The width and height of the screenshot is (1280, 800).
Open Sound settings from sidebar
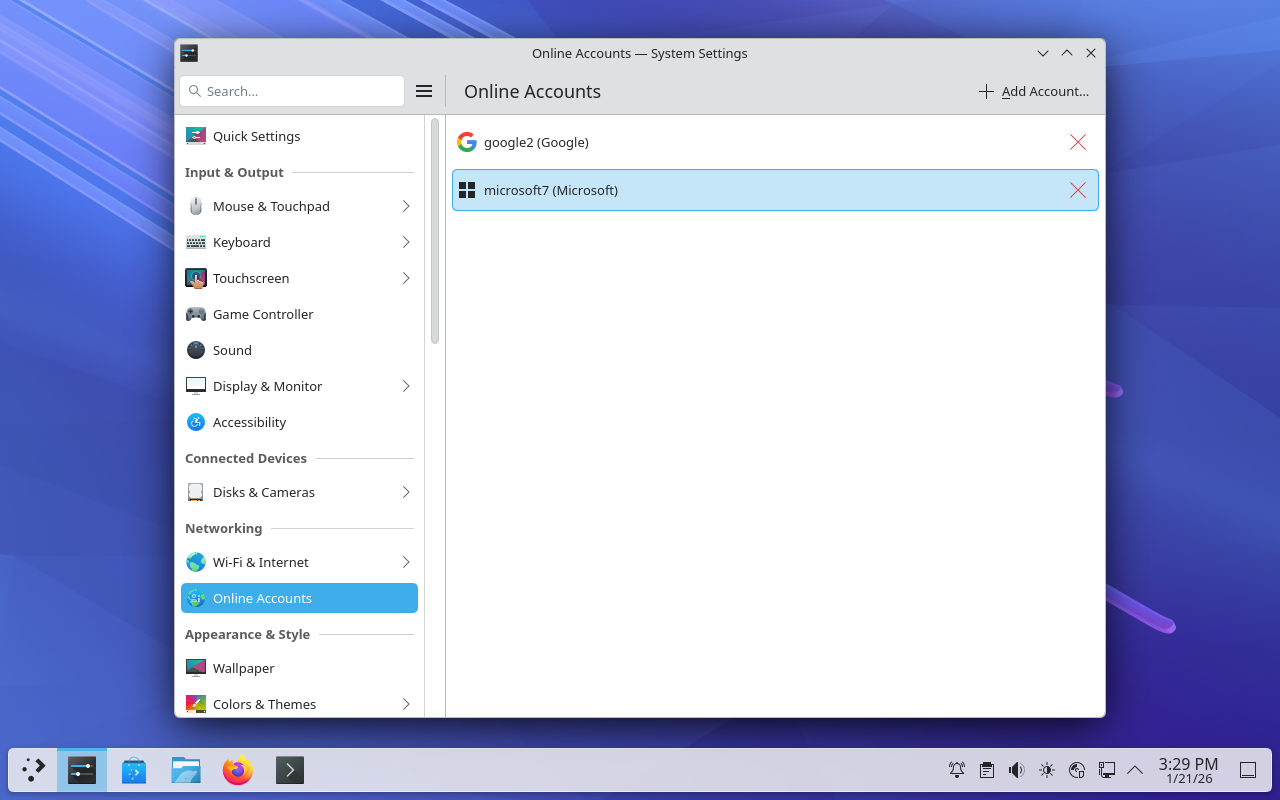[232, 350]
